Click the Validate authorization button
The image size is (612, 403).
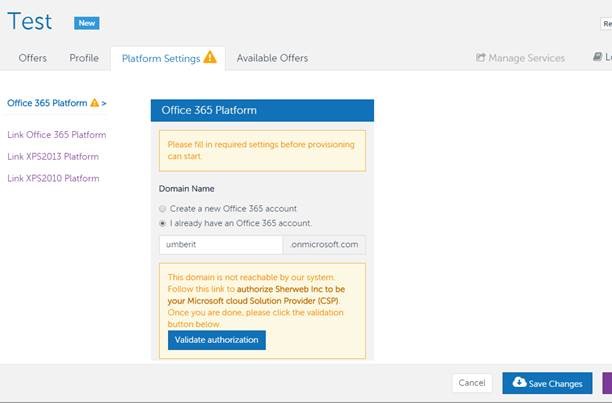pyautogui.click(x=217, y=340)
